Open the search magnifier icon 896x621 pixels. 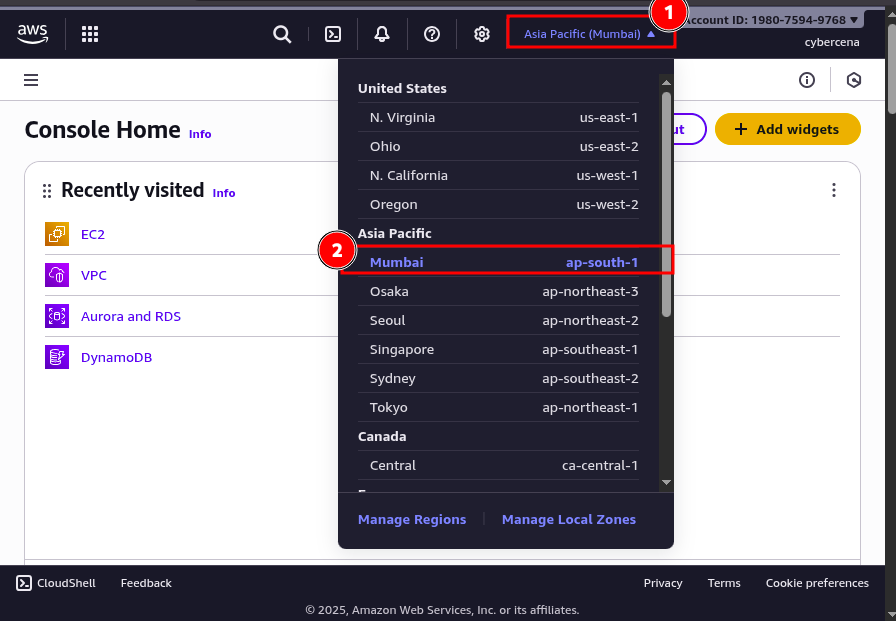pos(282,34)
